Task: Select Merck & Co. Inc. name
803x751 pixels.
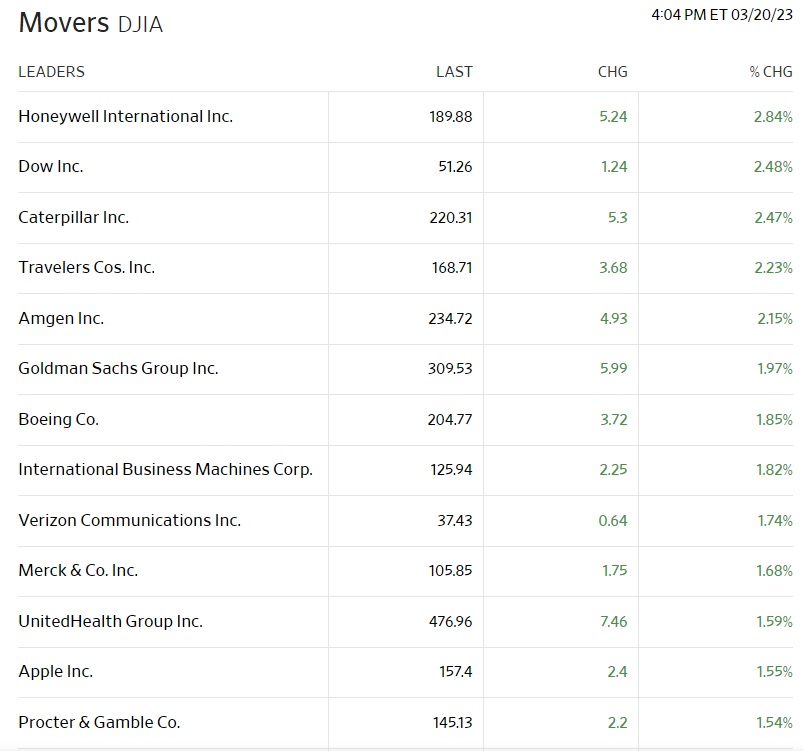Action: tap(78, 570)
